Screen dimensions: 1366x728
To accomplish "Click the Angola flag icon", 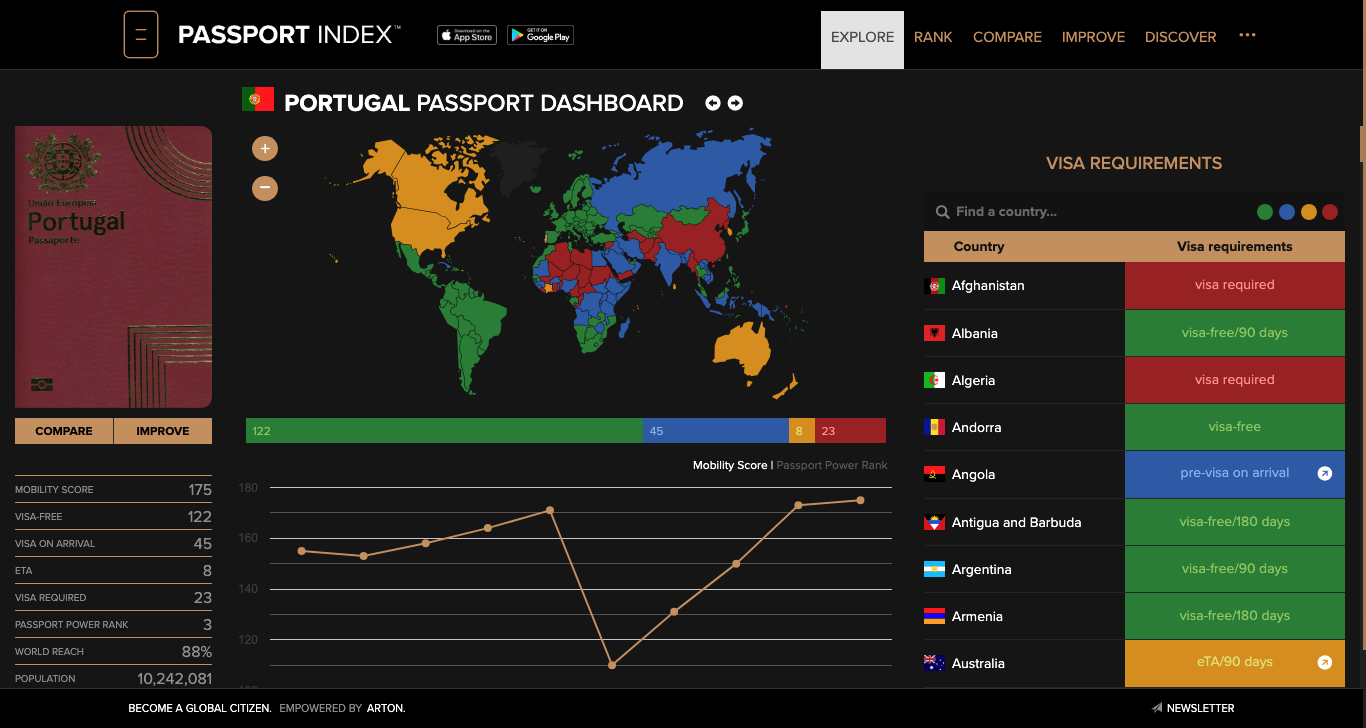I will 935,475.
